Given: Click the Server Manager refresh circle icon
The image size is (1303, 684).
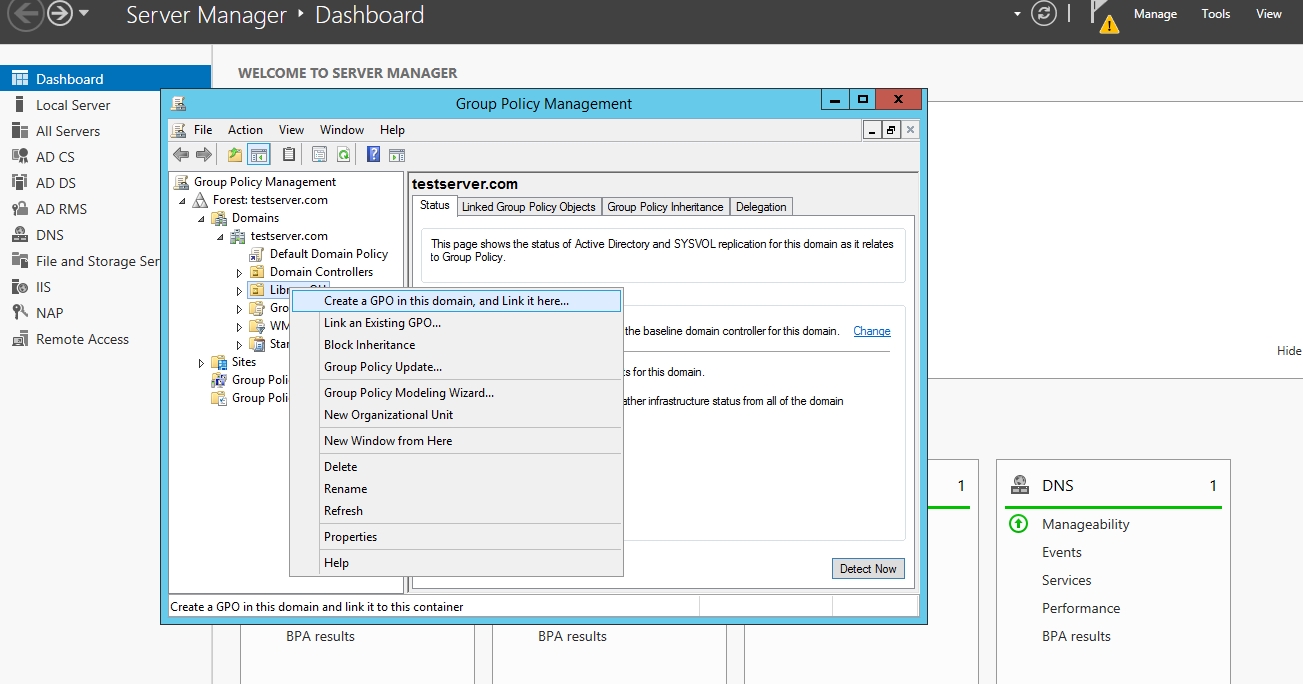Looking at the screenshot, I should [1043, 14].
